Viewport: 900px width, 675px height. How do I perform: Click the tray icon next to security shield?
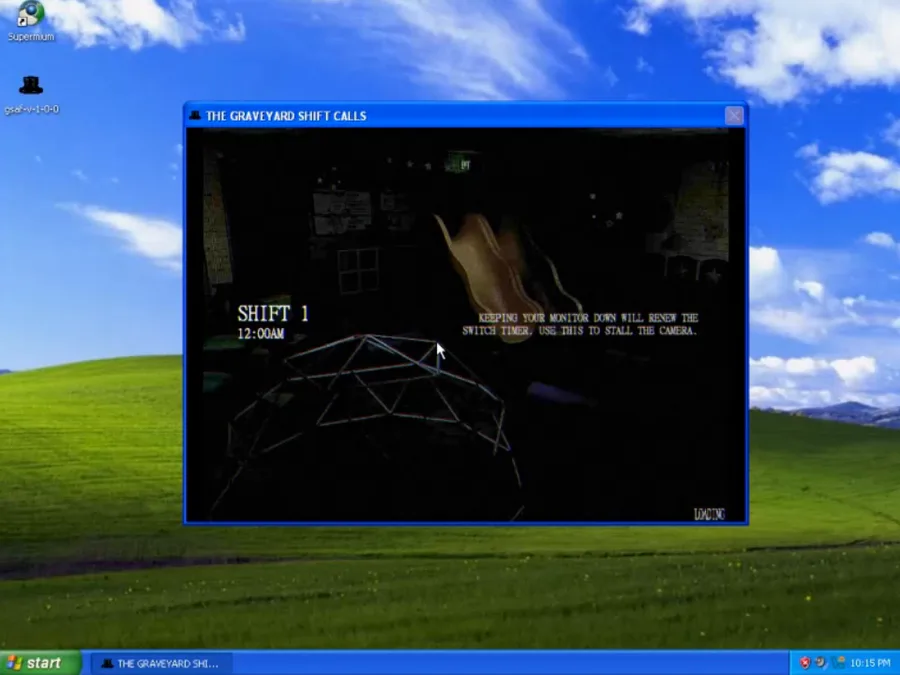coord(821,663)
